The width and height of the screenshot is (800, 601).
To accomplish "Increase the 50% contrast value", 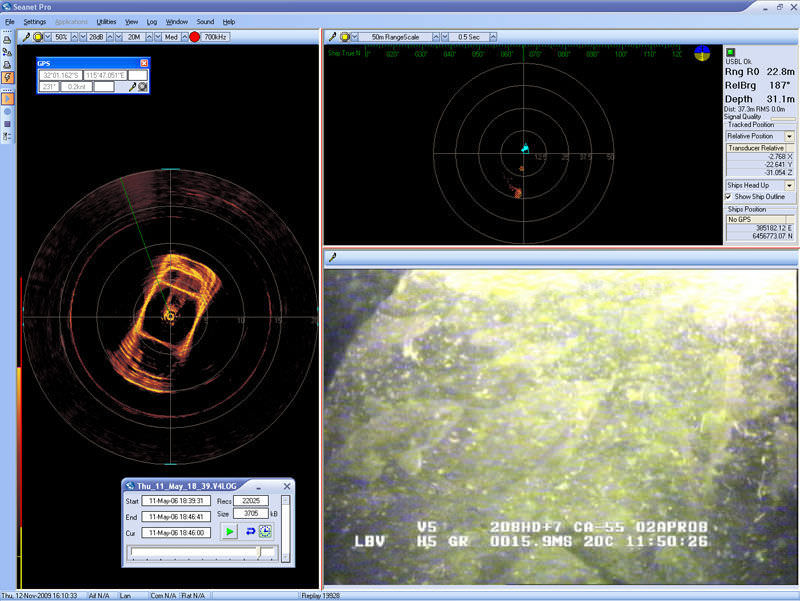I will [x=74, y=37].
